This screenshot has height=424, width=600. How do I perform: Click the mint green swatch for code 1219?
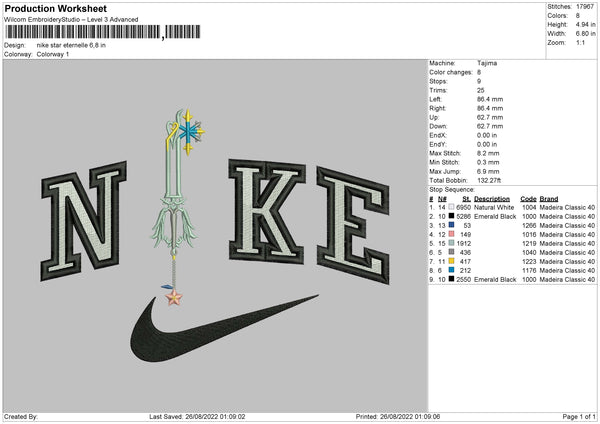tap(452, 243)
